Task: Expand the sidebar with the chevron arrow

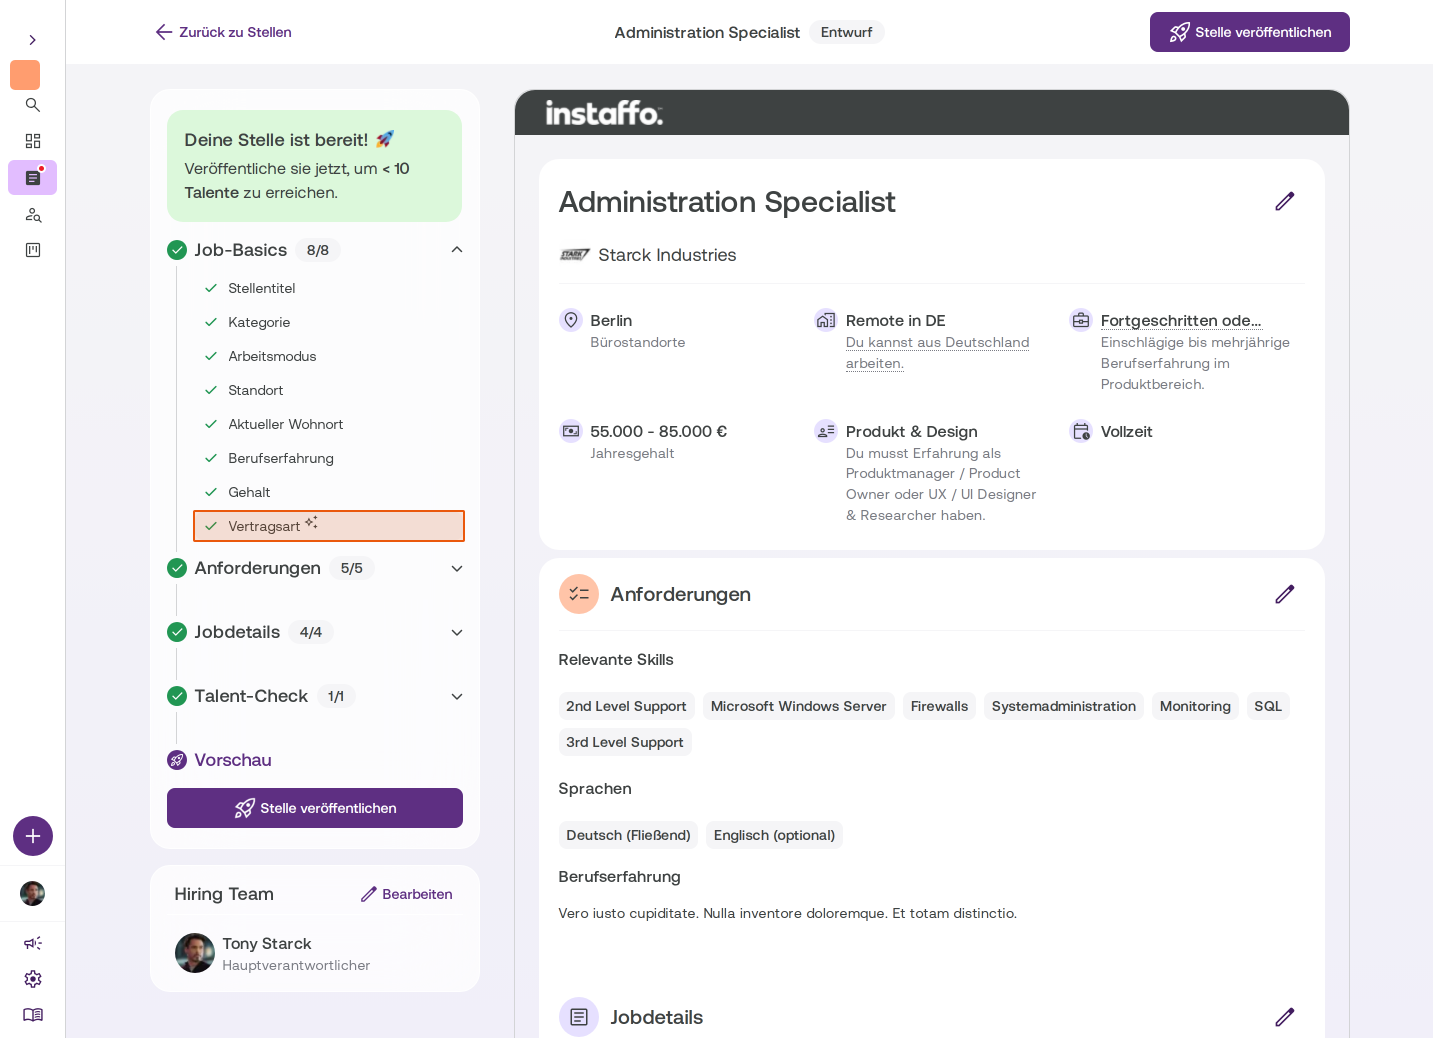Action: [33, 40]
